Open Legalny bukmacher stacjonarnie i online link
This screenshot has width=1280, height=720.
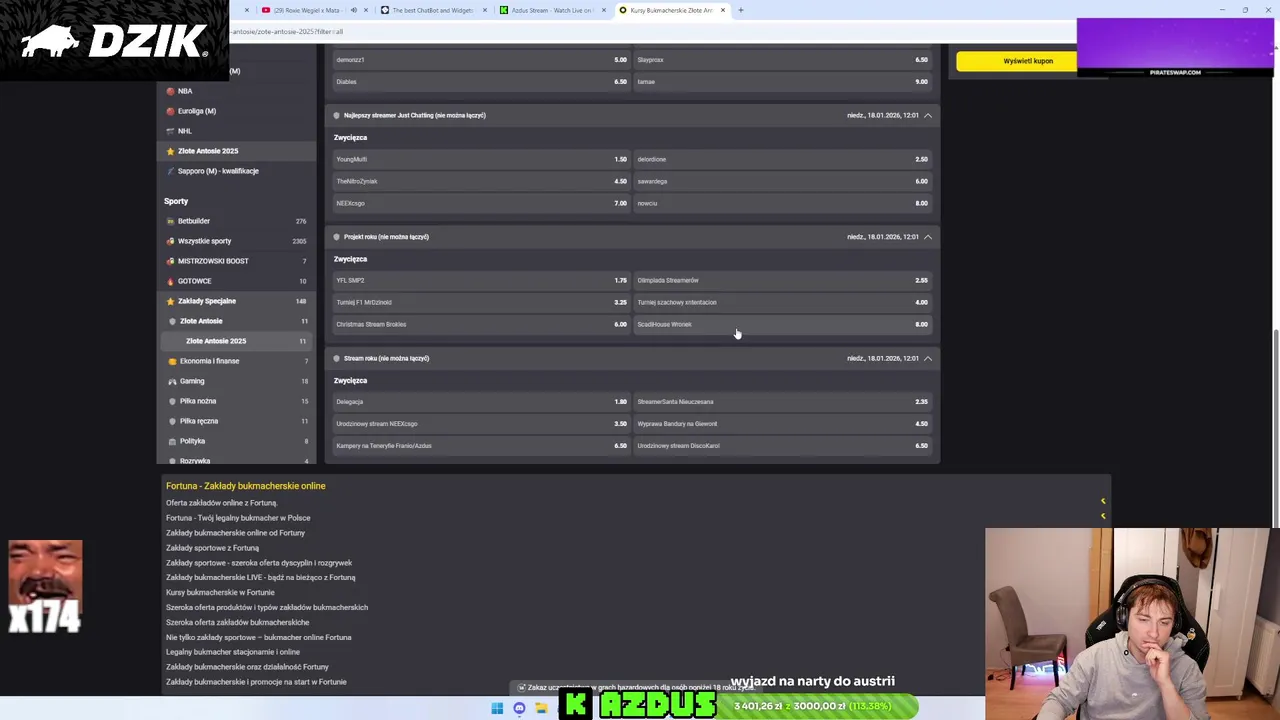point(233,652)
